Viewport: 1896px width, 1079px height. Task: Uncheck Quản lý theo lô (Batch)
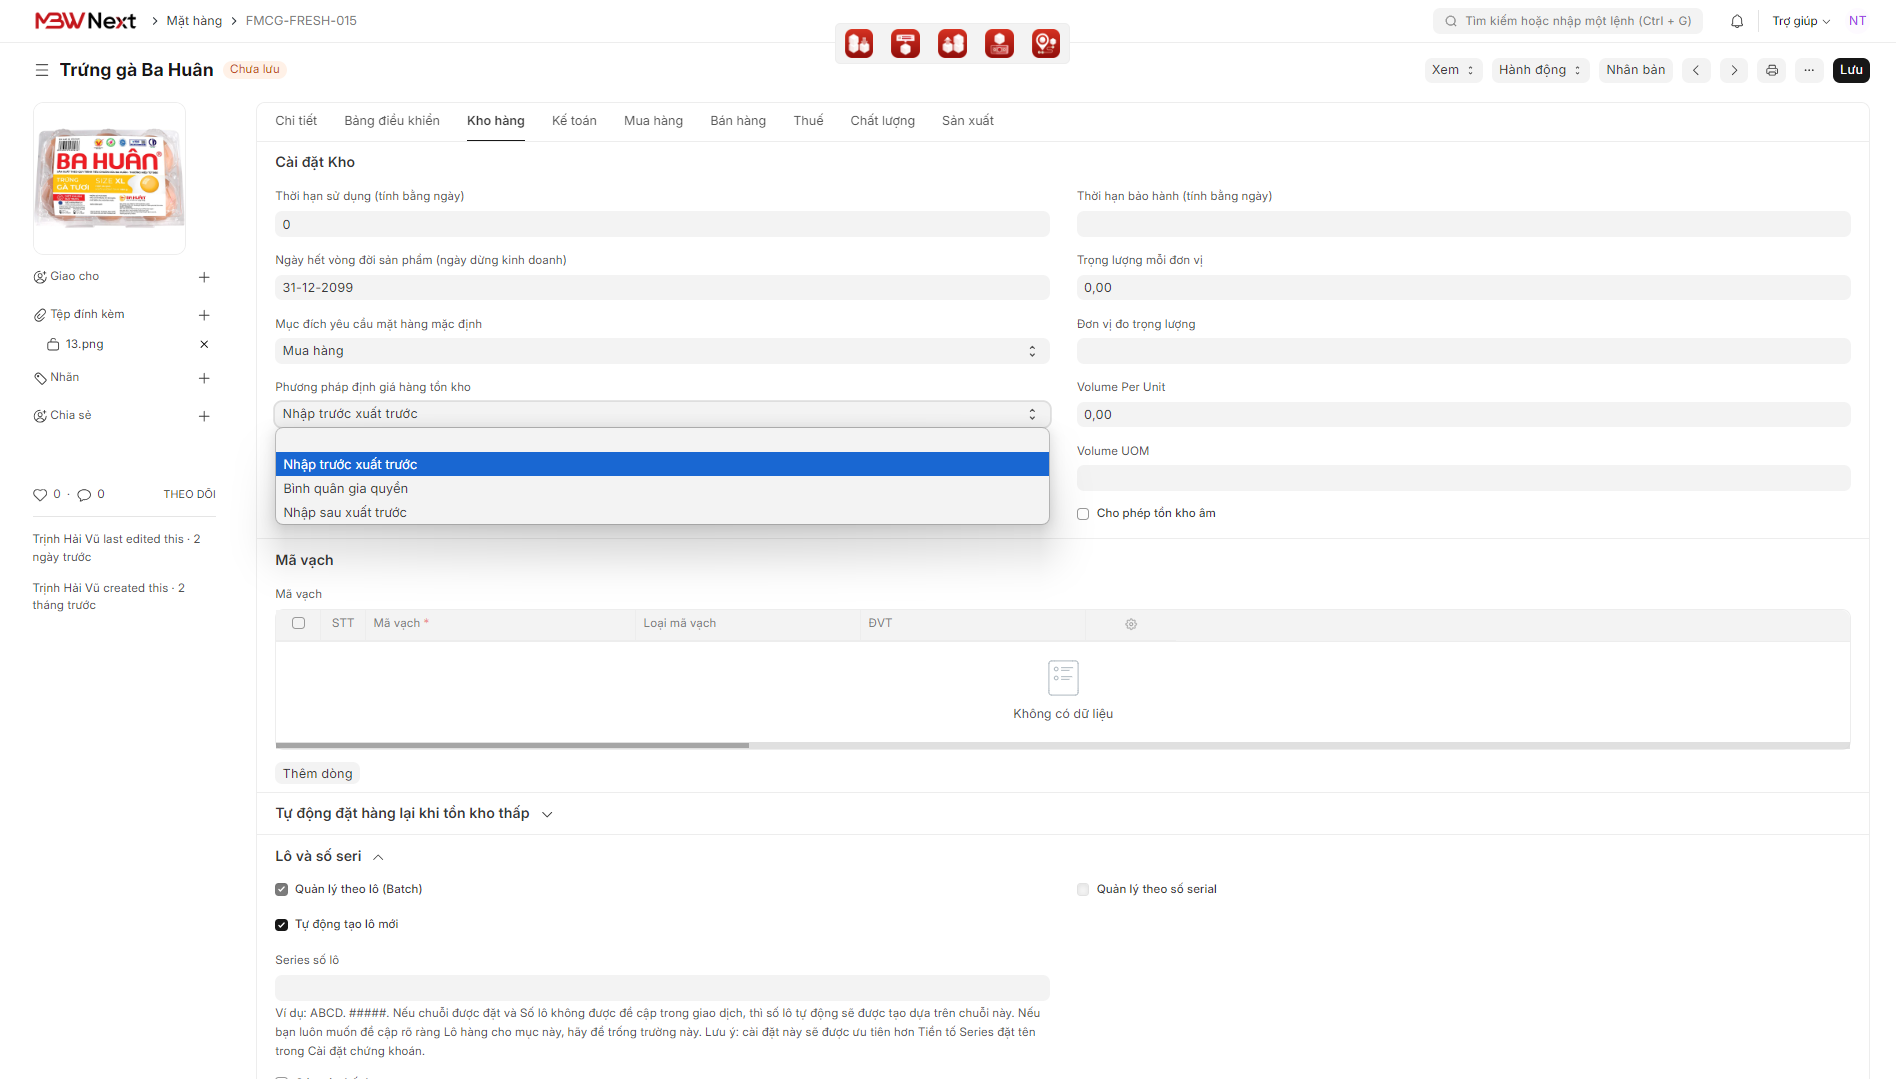[x=282, y=890]
